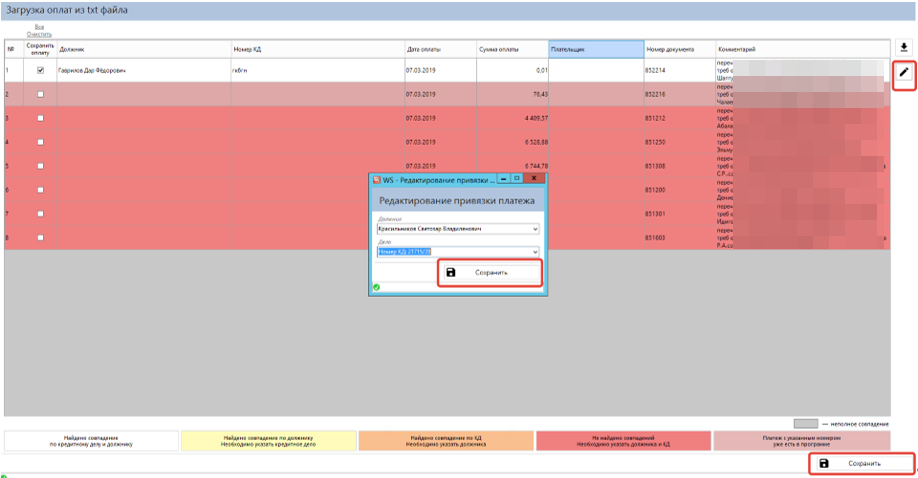The image size is (918, 478).
Task: Open the Дело dropdown in the dialog
Action: tap(535, 252)
